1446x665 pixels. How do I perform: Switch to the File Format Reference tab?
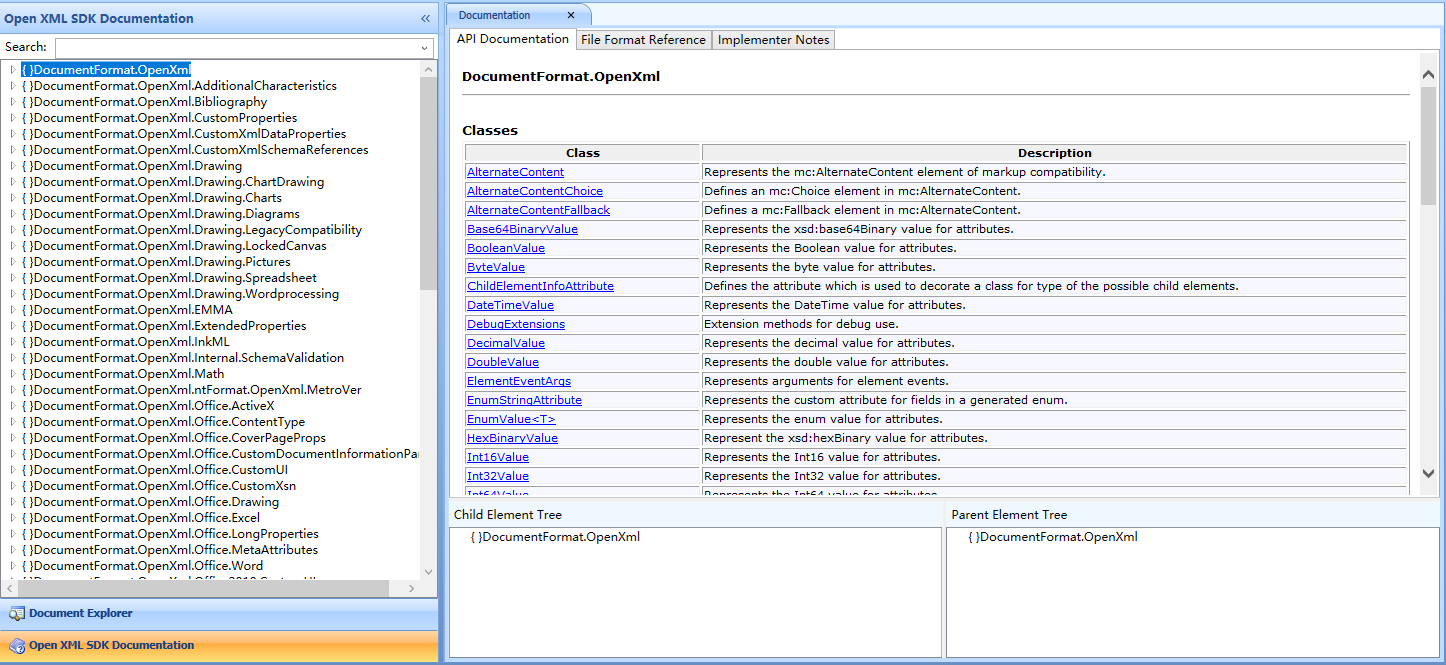[643, 40]
